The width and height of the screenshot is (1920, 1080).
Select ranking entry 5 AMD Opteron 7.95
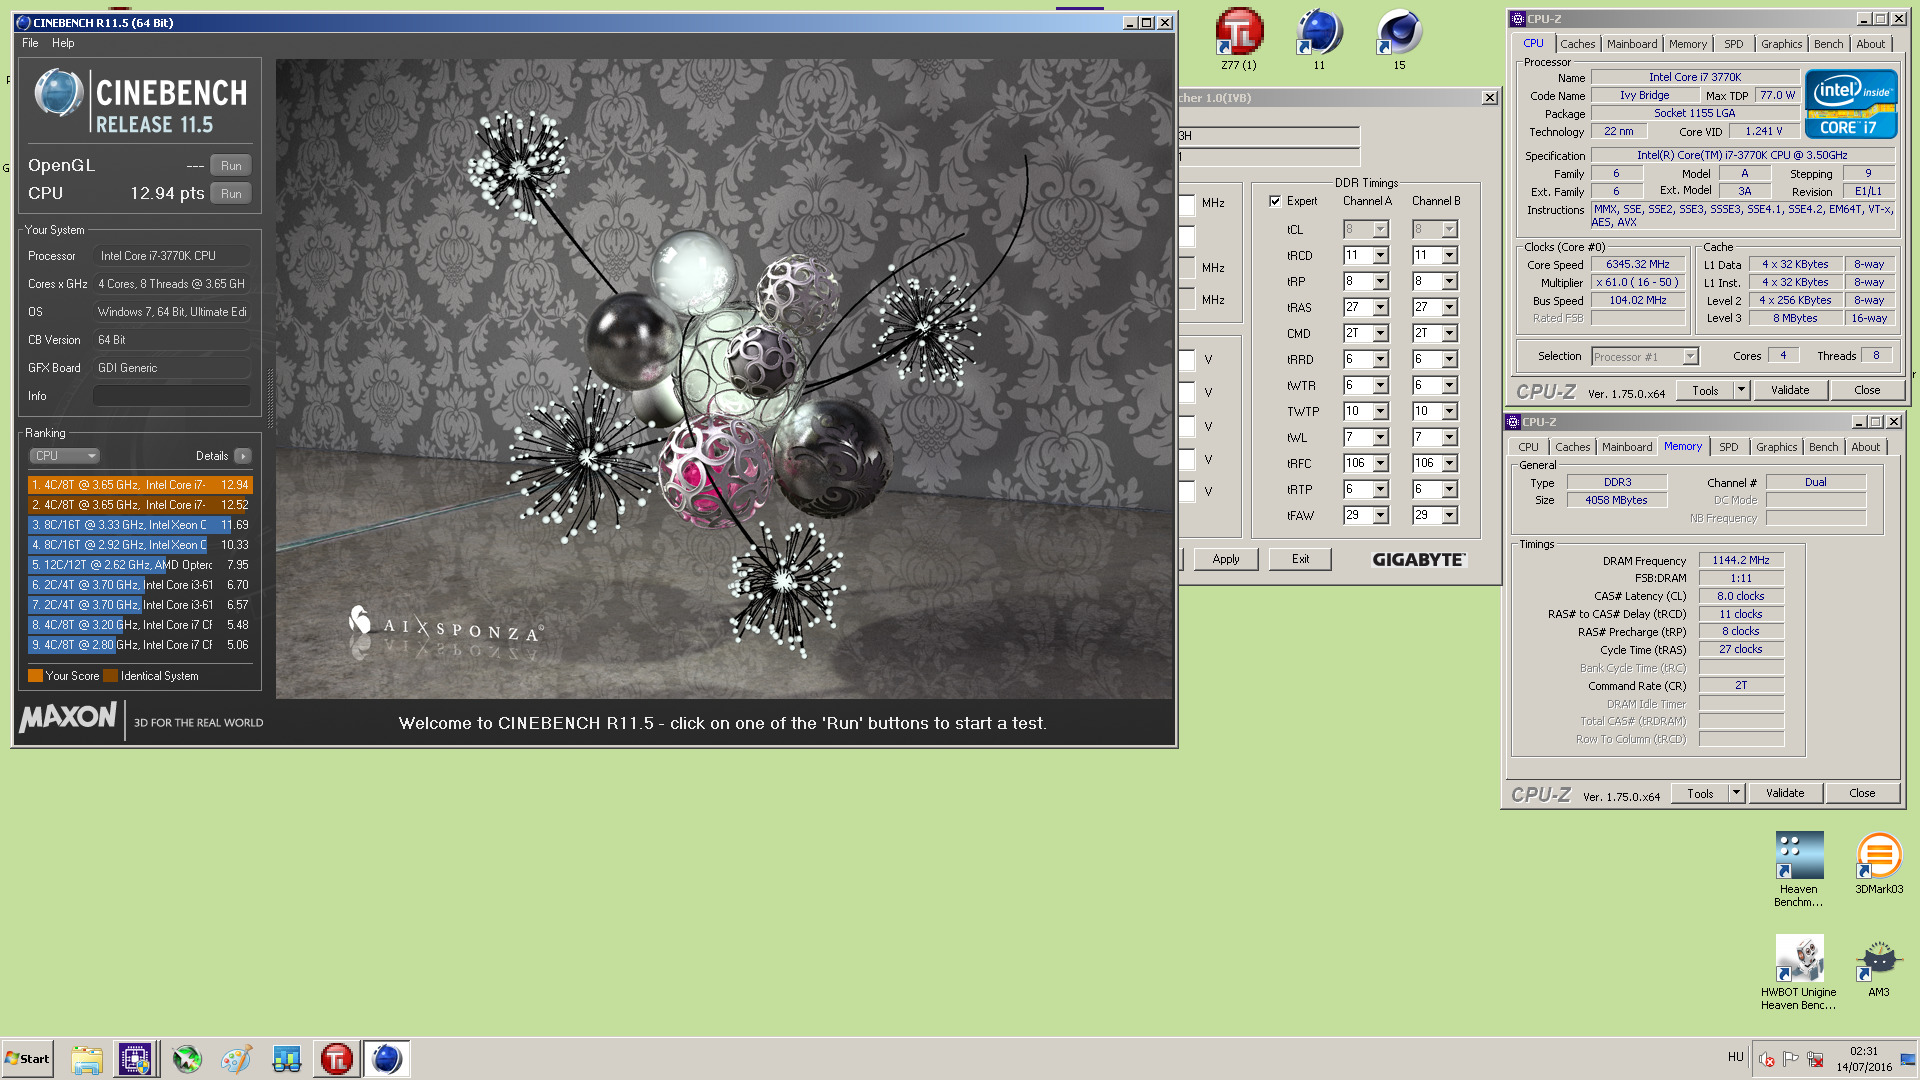140,565
